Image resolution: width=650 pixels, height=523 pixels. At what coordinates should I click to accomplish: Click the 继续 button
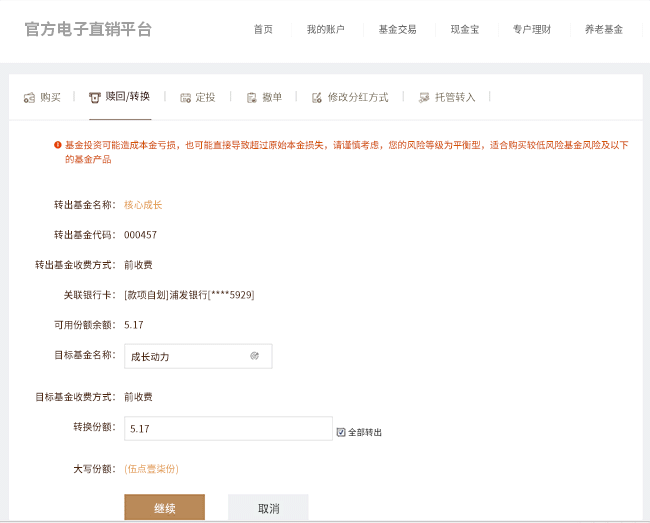tap(165, 507)
